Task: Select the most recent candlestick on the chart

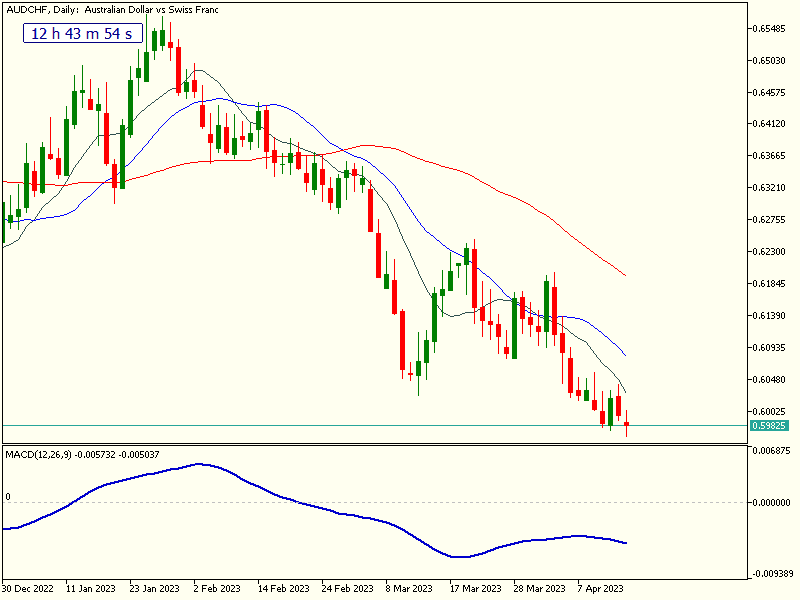Action: (x=627, y=426)
